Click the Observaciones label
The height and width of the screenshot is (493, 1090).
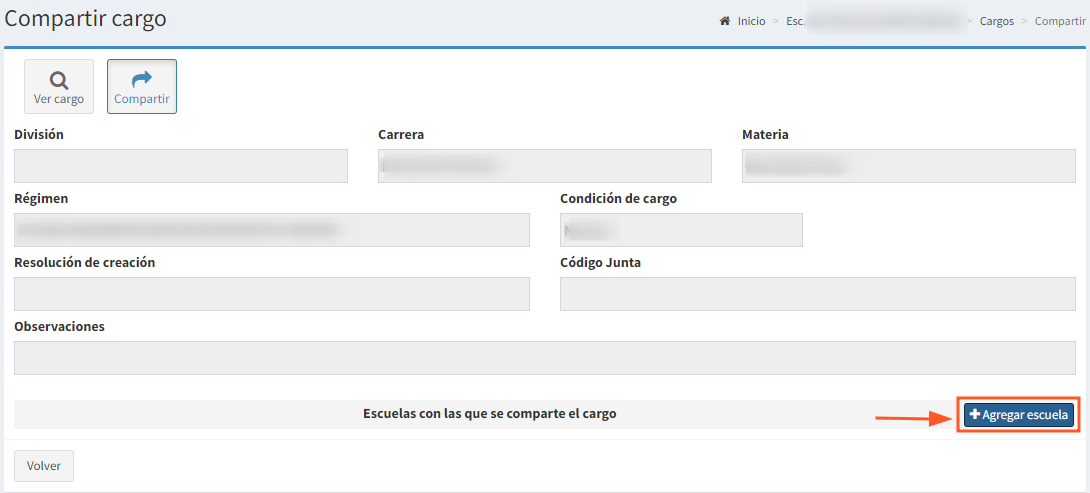coord(59,327)
